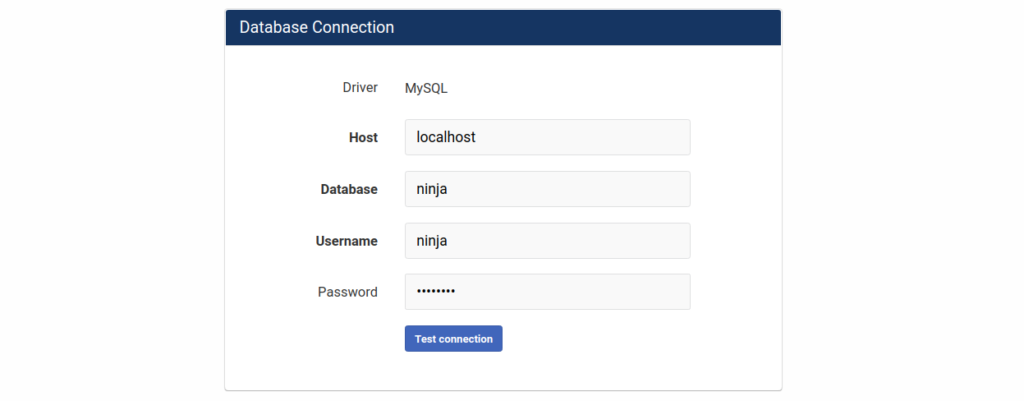Click the Driver label text
This screenshot has height=401, width=1024.
pyautogui.click(x=360, y=88)
